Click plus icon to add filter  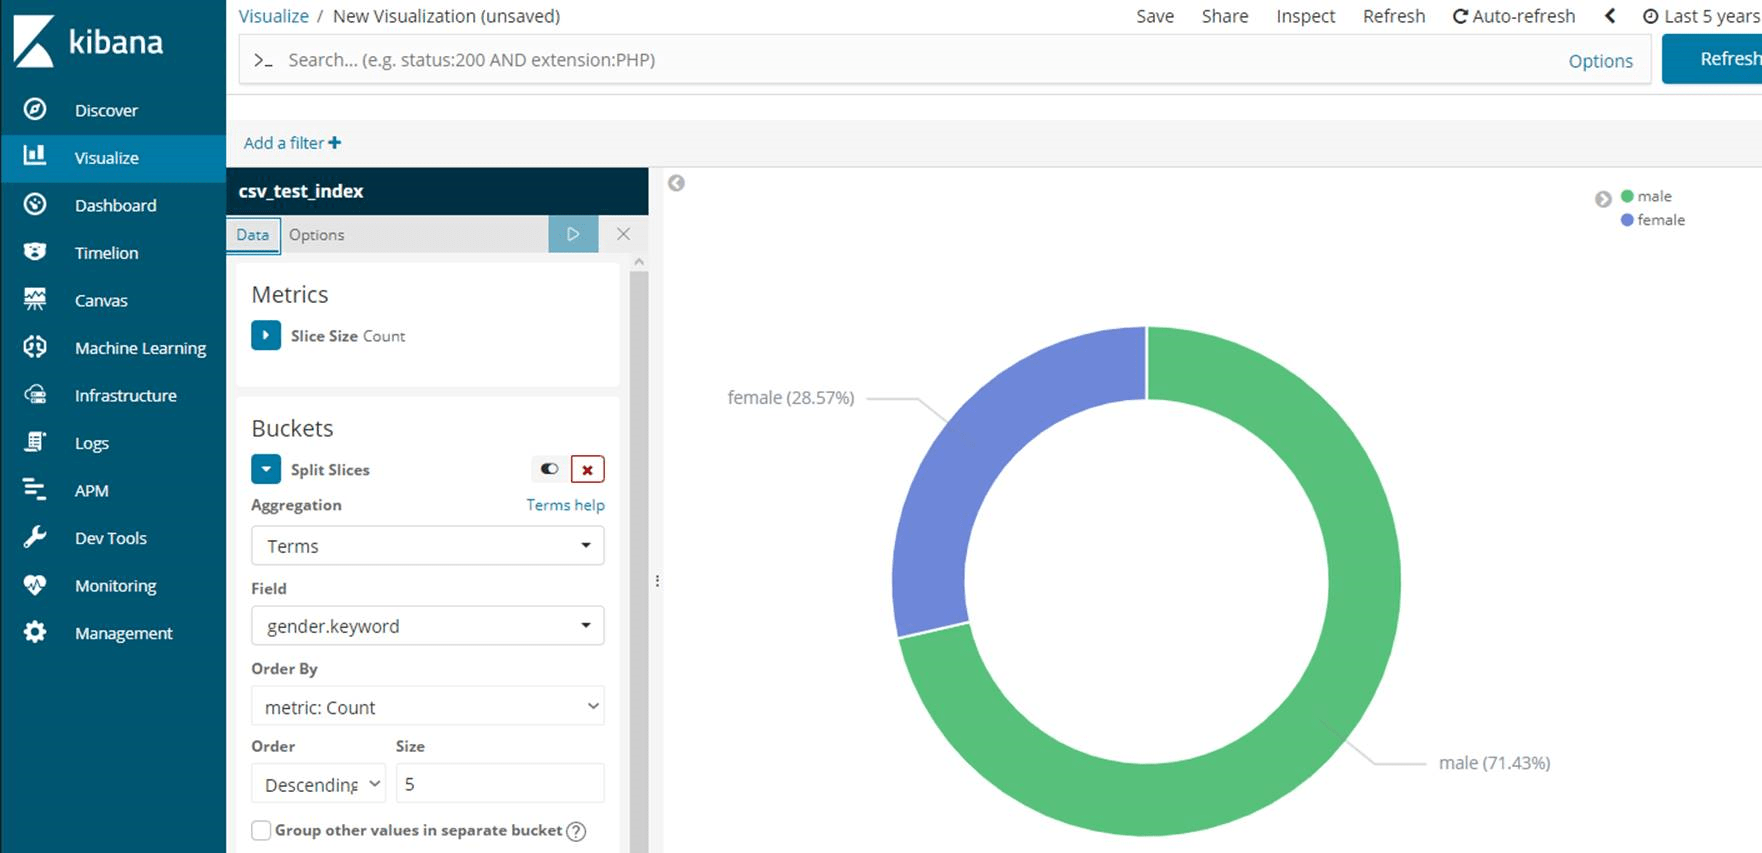[x=335, y=143]
